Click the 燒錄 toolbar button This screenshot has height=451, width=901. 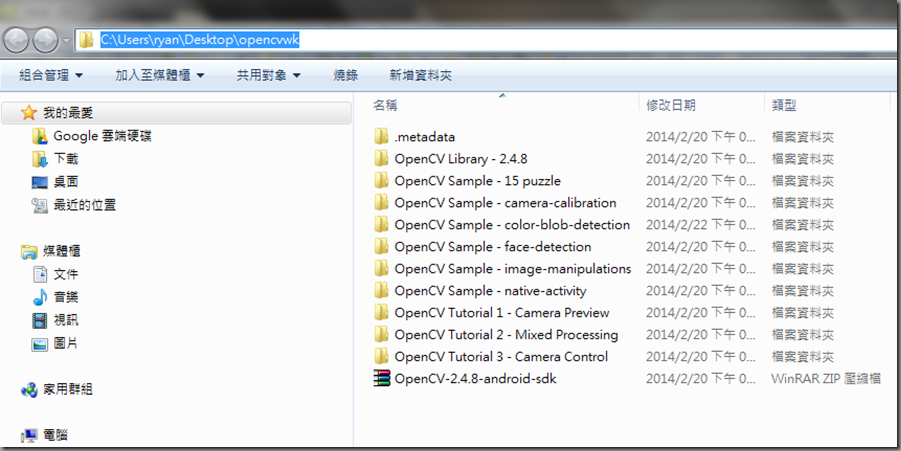(345, 75)
